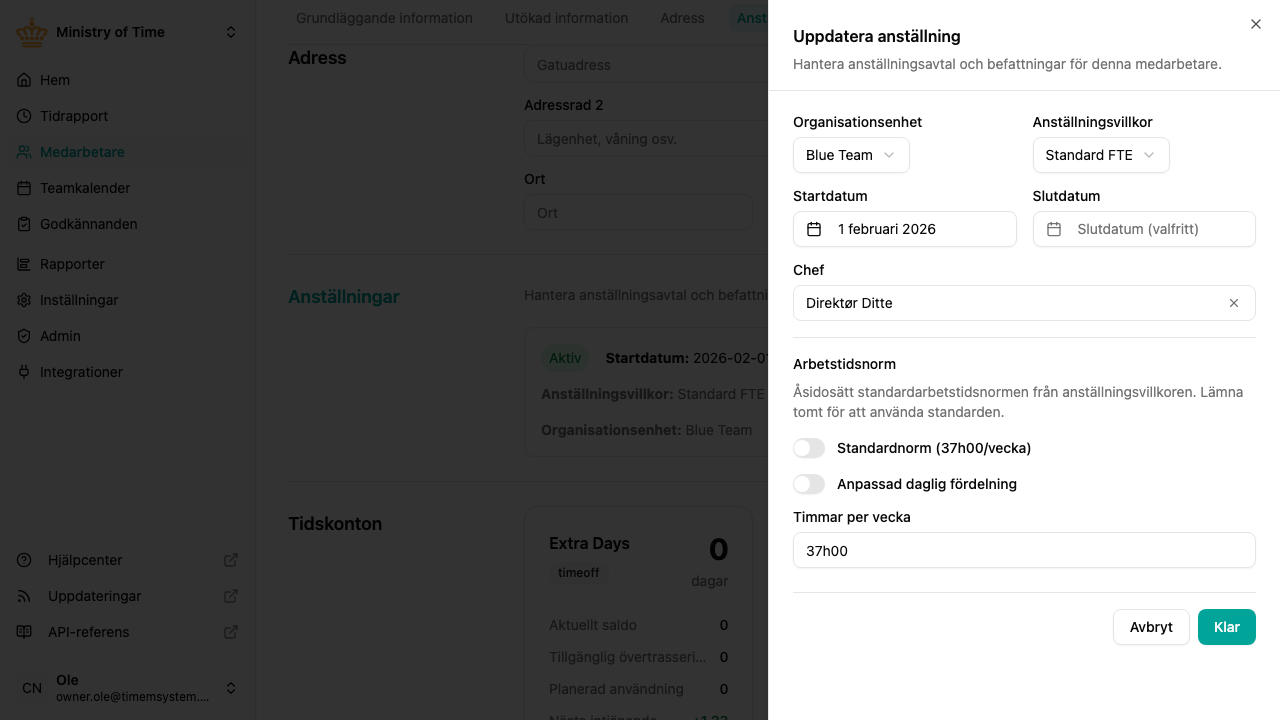Open Rapporter in the sidebar

(128, 264)
